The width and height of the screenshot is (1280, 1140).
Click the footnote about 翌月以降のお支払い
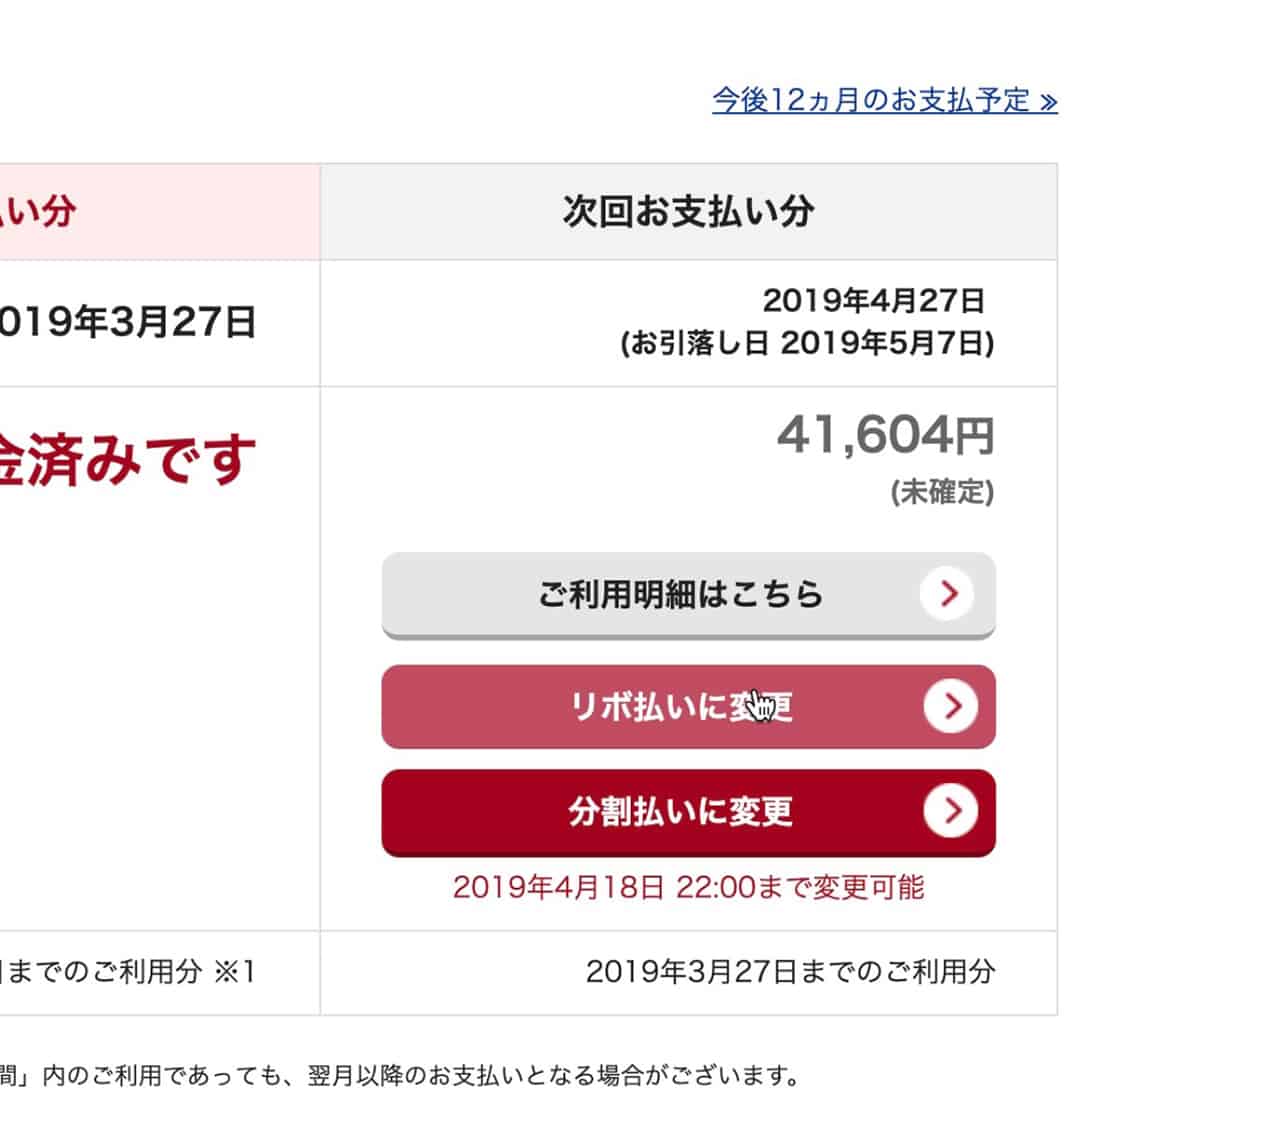tap(400, 1076)
